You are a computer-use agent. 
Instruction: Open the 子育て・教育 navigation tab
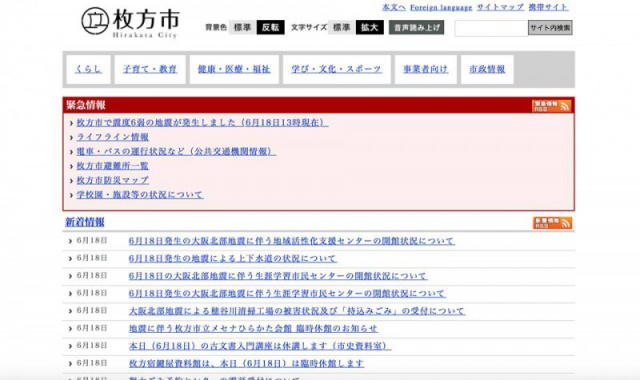click(150, 69)
